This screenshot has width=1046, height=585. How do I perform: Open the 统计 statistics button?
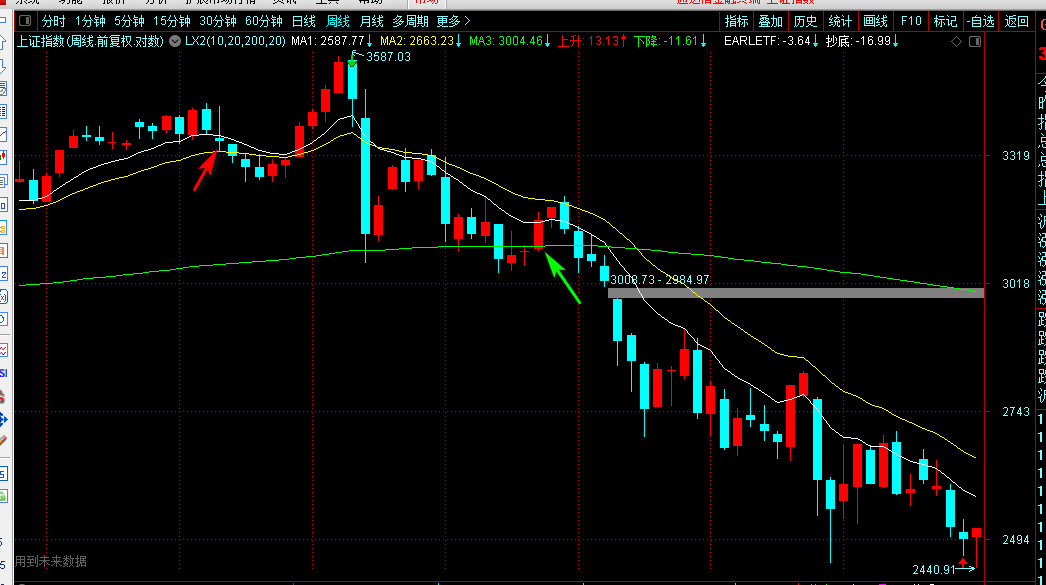[840, 21]
